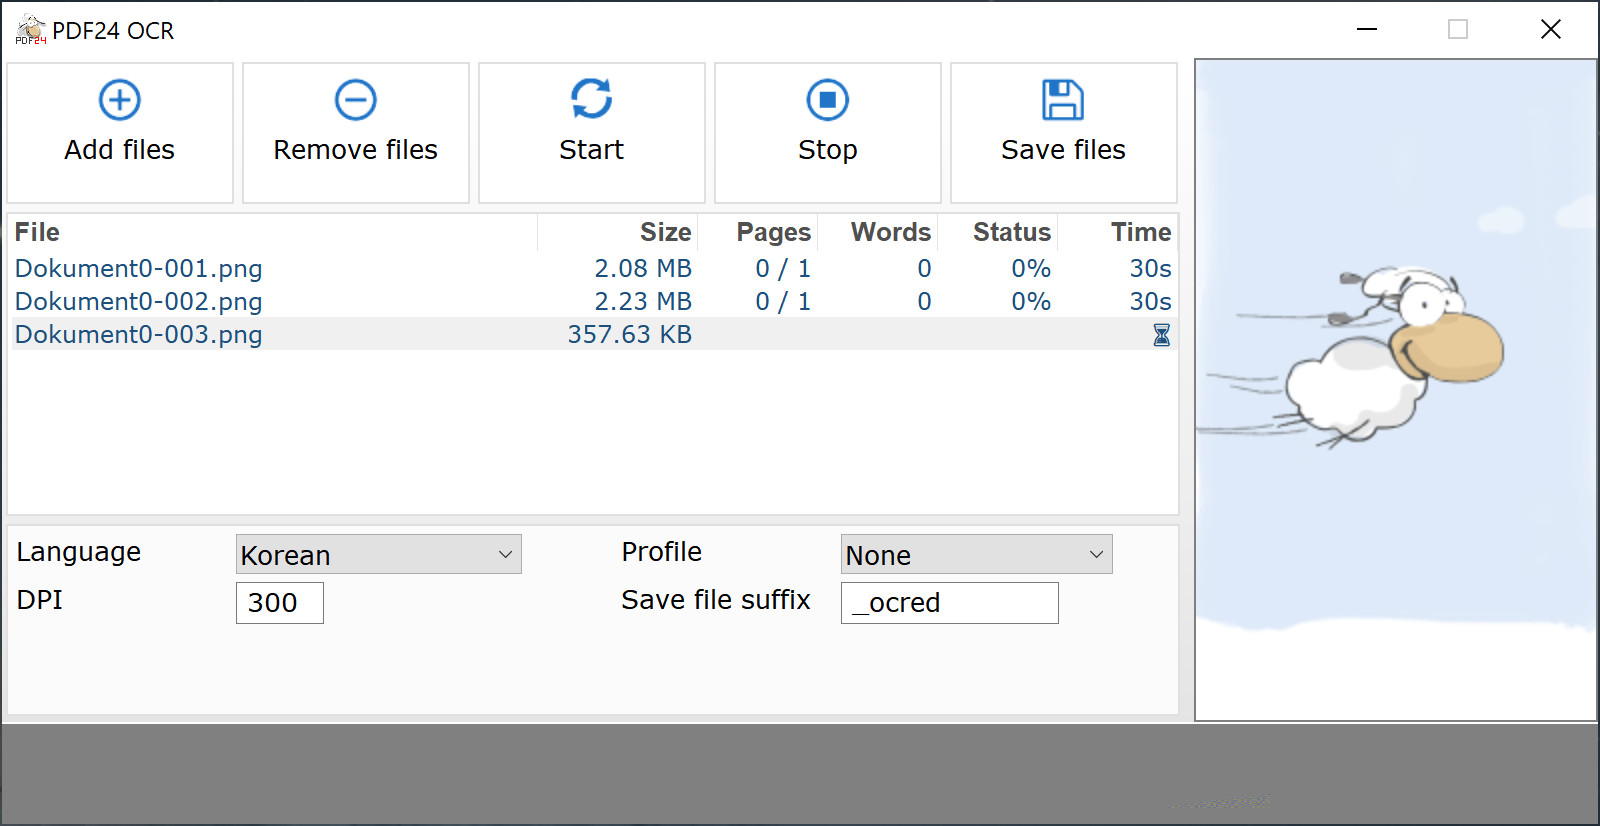Viewport: 1600px width, 826px height.
Task: Click the PDF24 app icon in title bar
Action: (x=31, y=30)
